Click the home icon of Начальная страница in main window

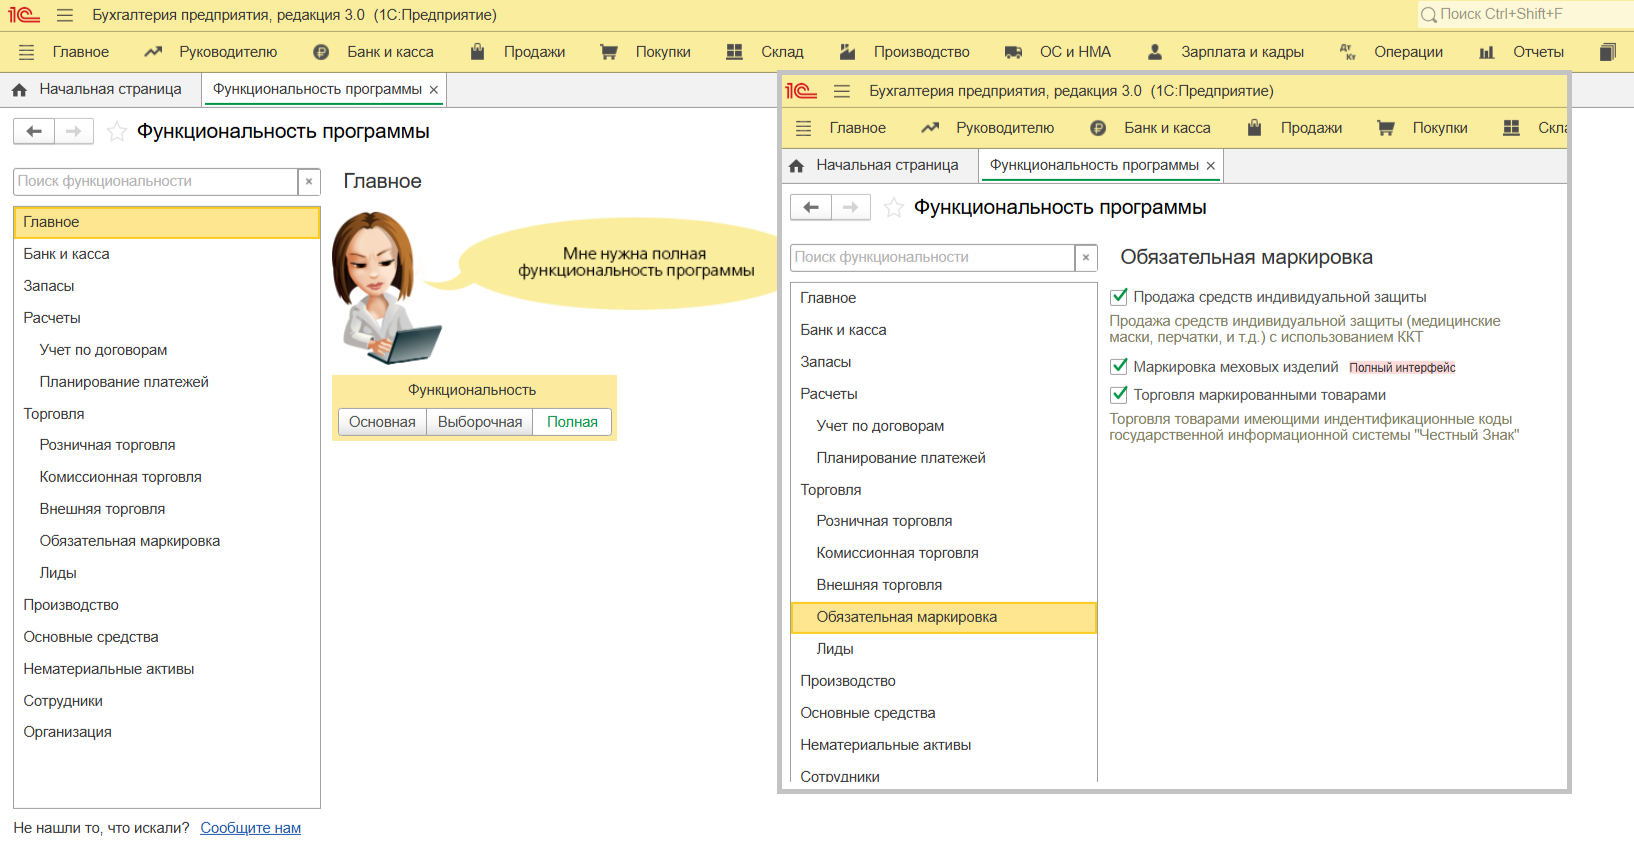click(19, 90)
